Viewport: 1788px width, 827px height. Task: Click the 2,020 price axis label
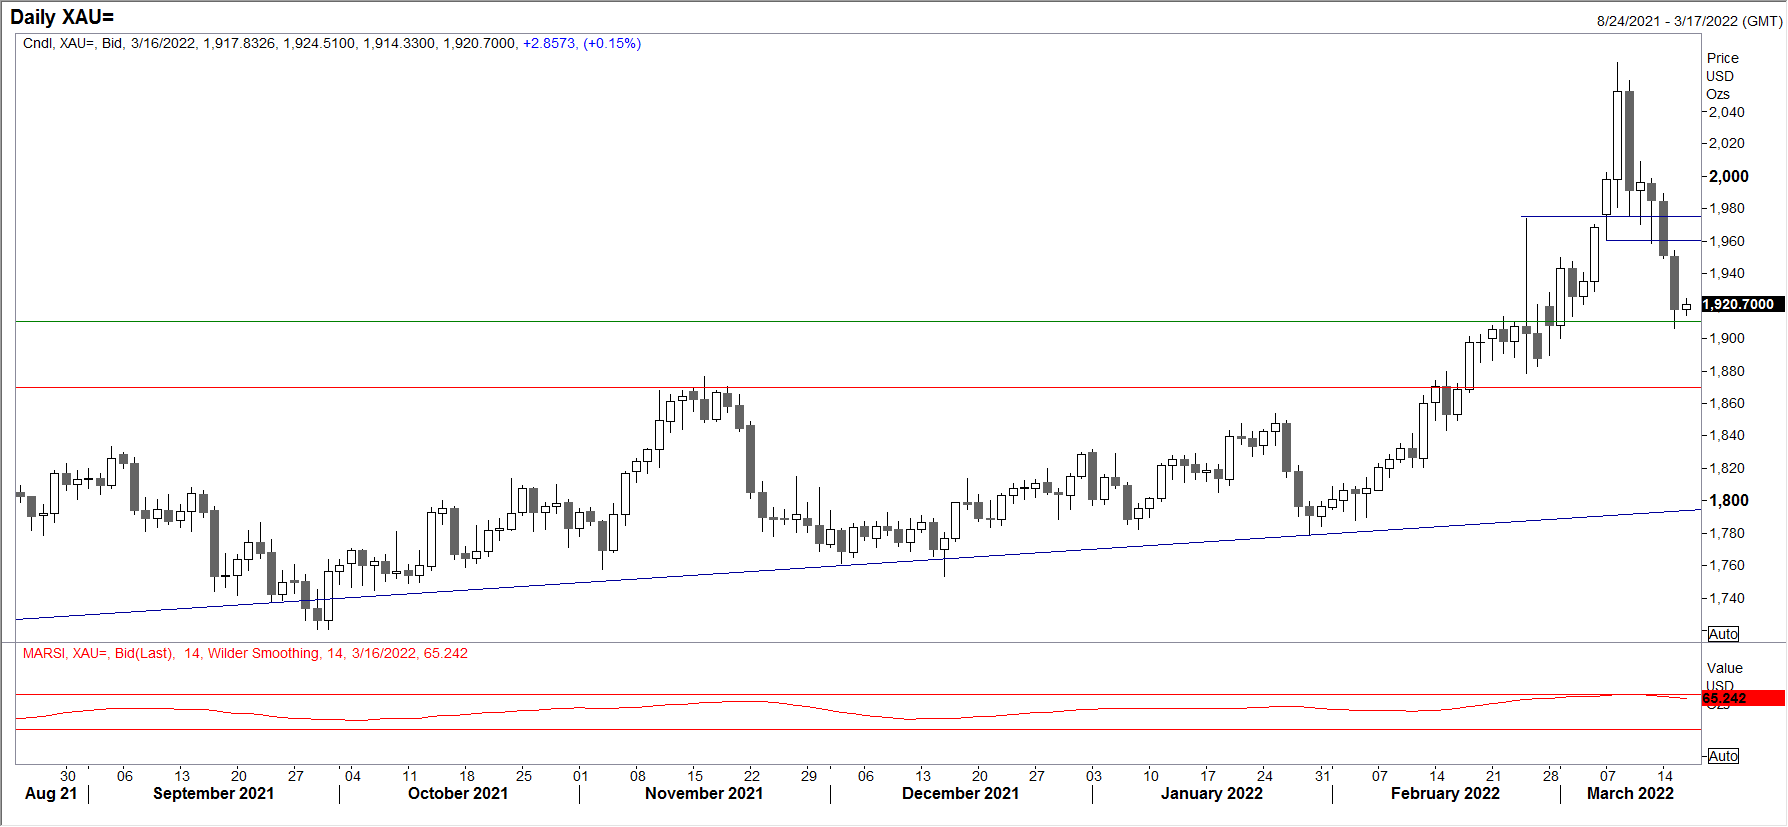[1727, 143]
